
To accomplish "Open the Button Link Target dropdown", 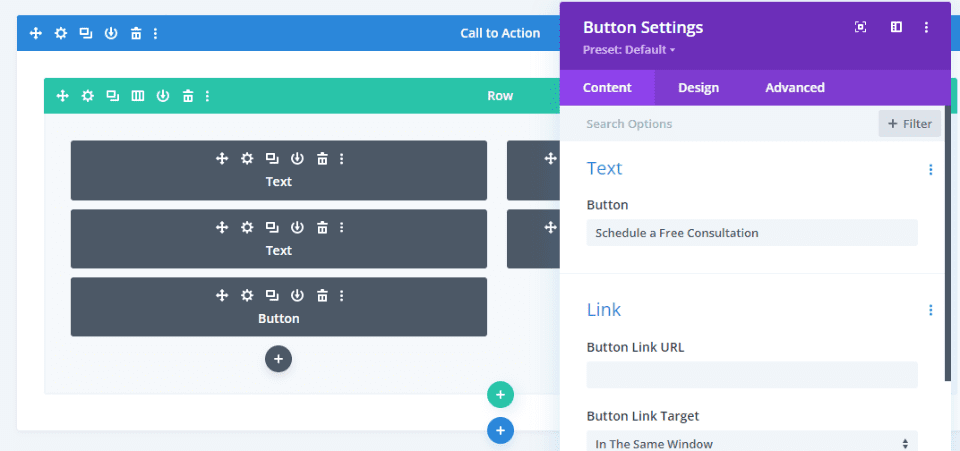I will click(x=751, y=443).
